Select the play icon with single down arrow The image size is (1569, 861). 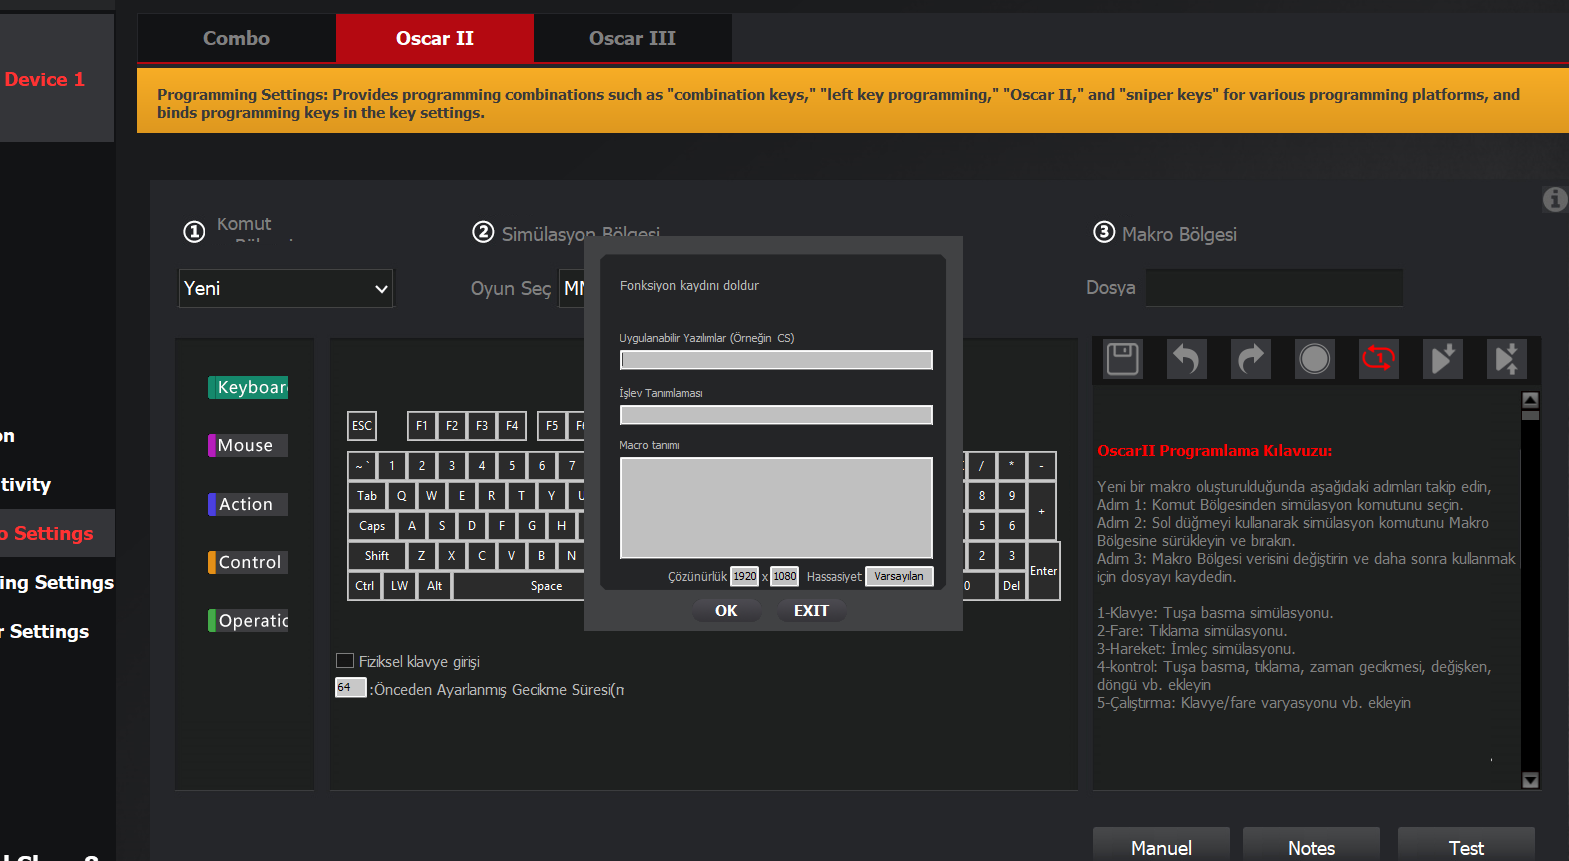(x=1442, y=359)
